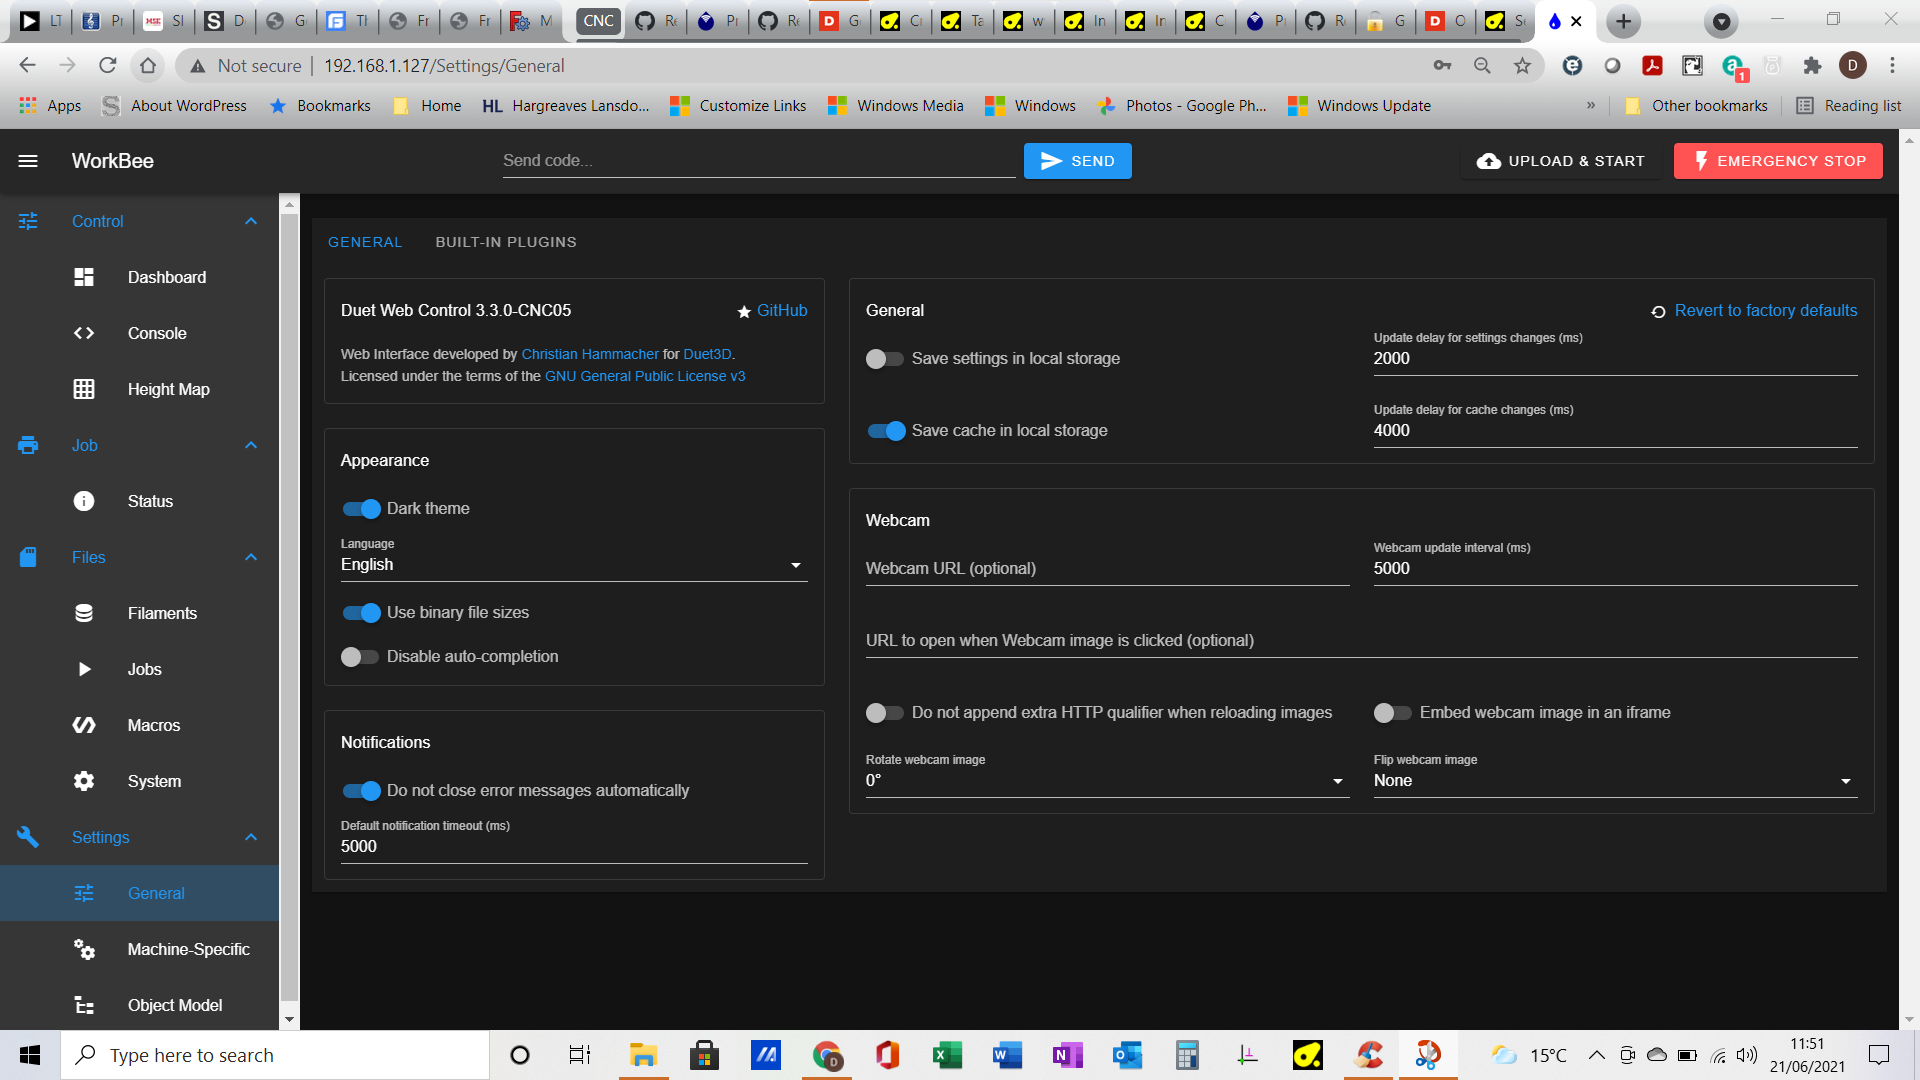Click the Macros icon in sidebar

point(86,724)
